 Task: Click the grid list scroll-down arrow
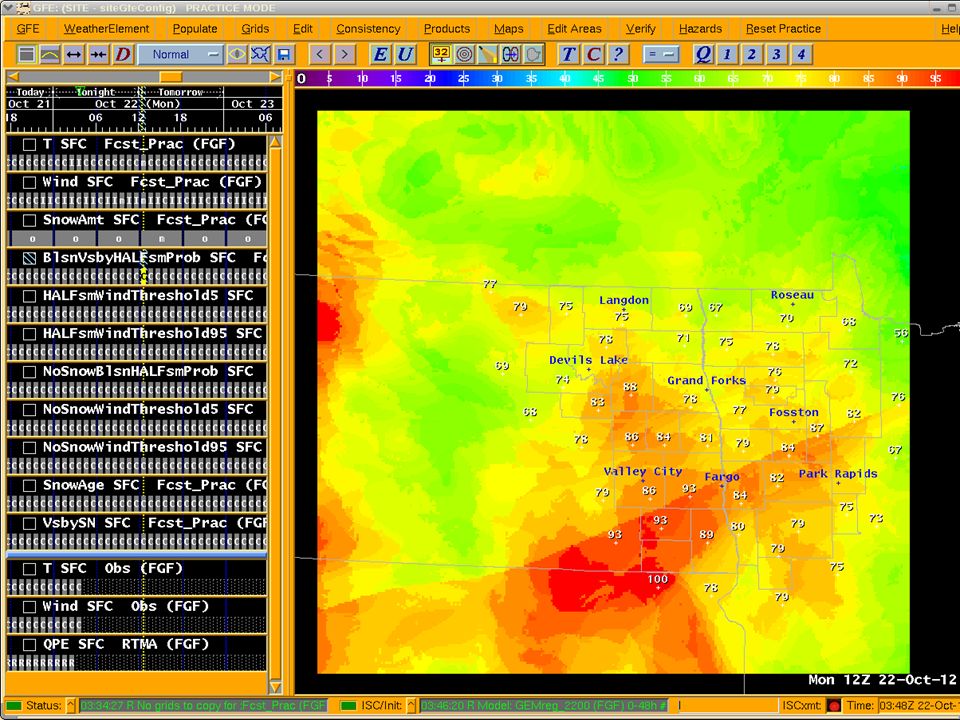(x=276, y=687)
